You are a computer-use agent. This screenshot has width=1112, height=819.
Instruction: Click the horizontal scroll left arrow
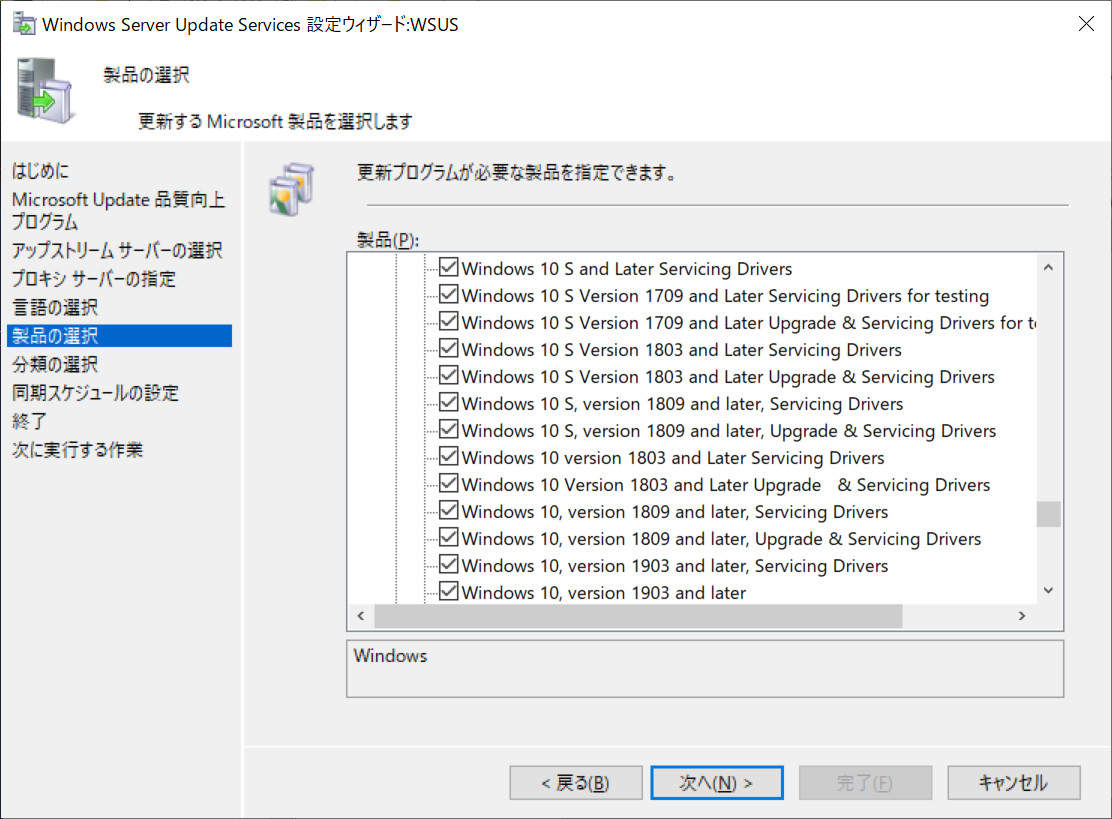[x=361, y=615]
